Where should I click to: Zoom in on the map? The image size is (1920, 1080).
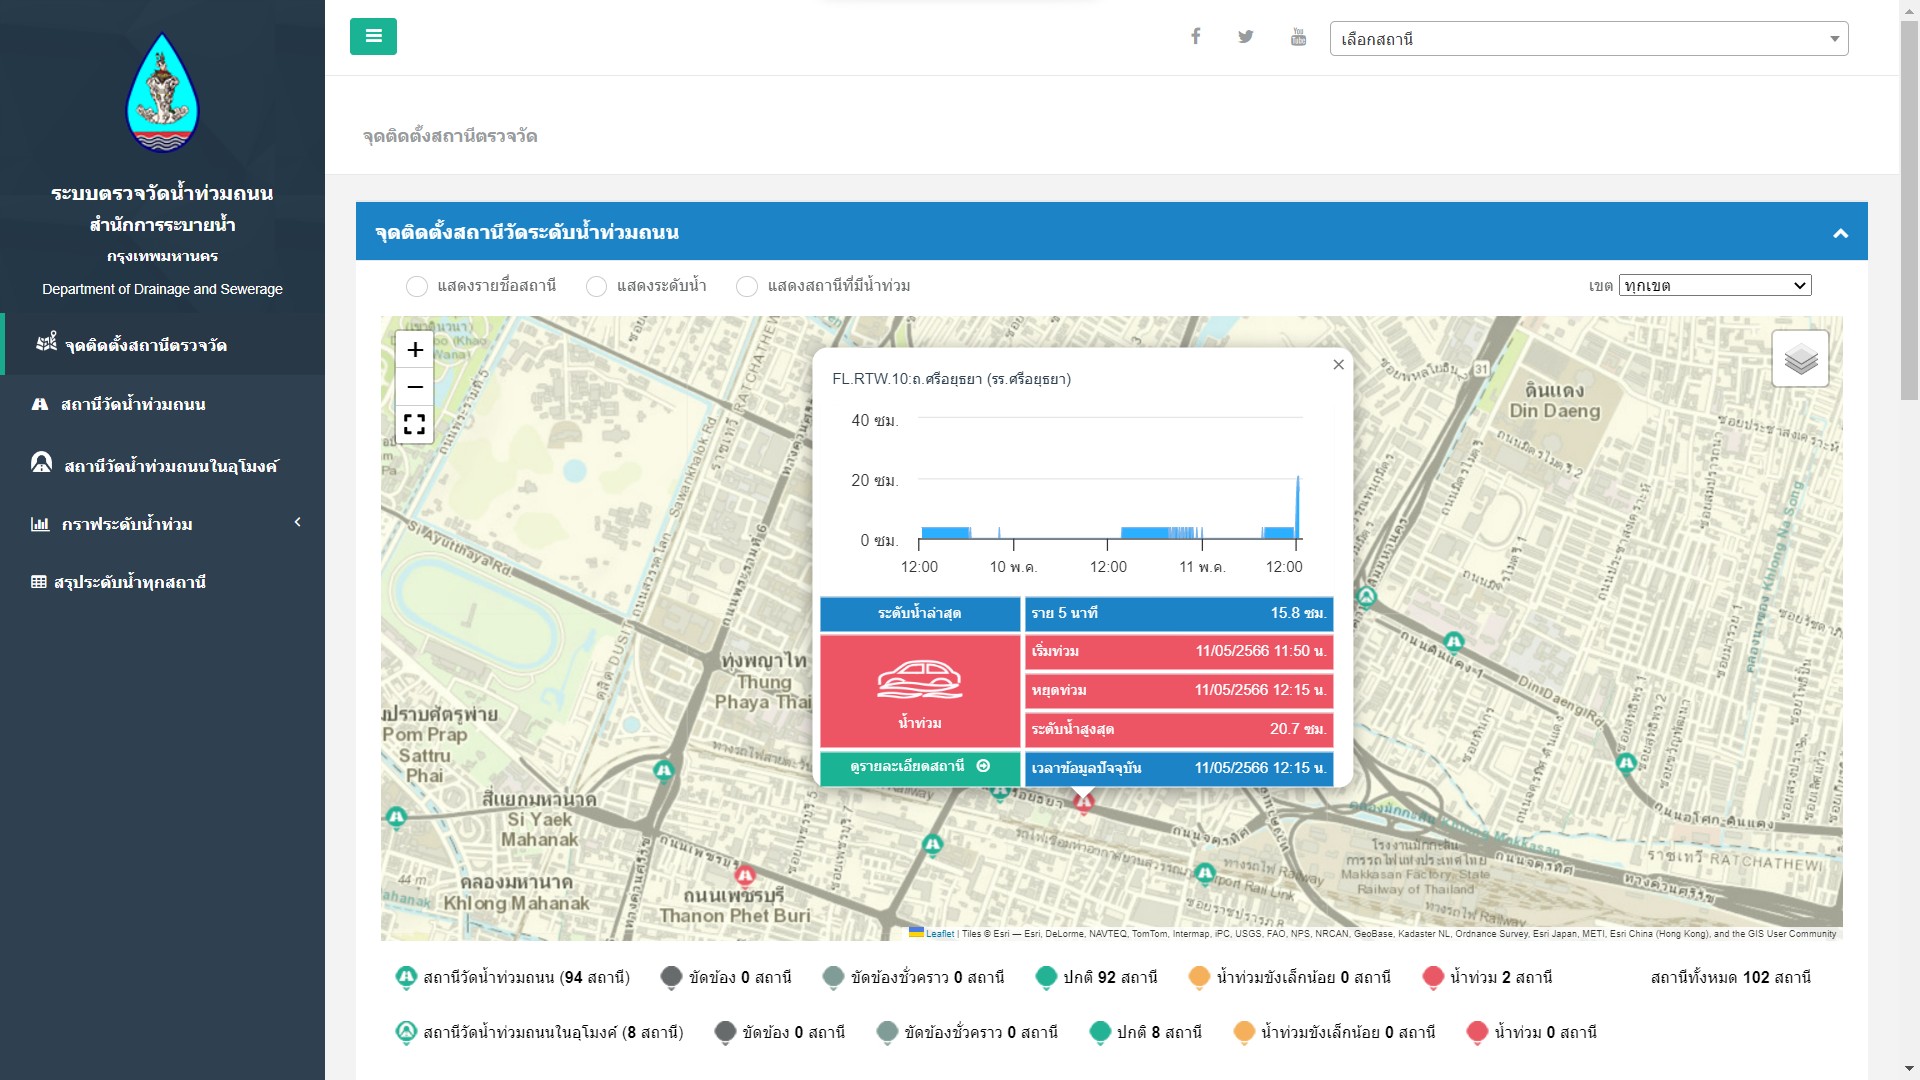coord(415,350)
